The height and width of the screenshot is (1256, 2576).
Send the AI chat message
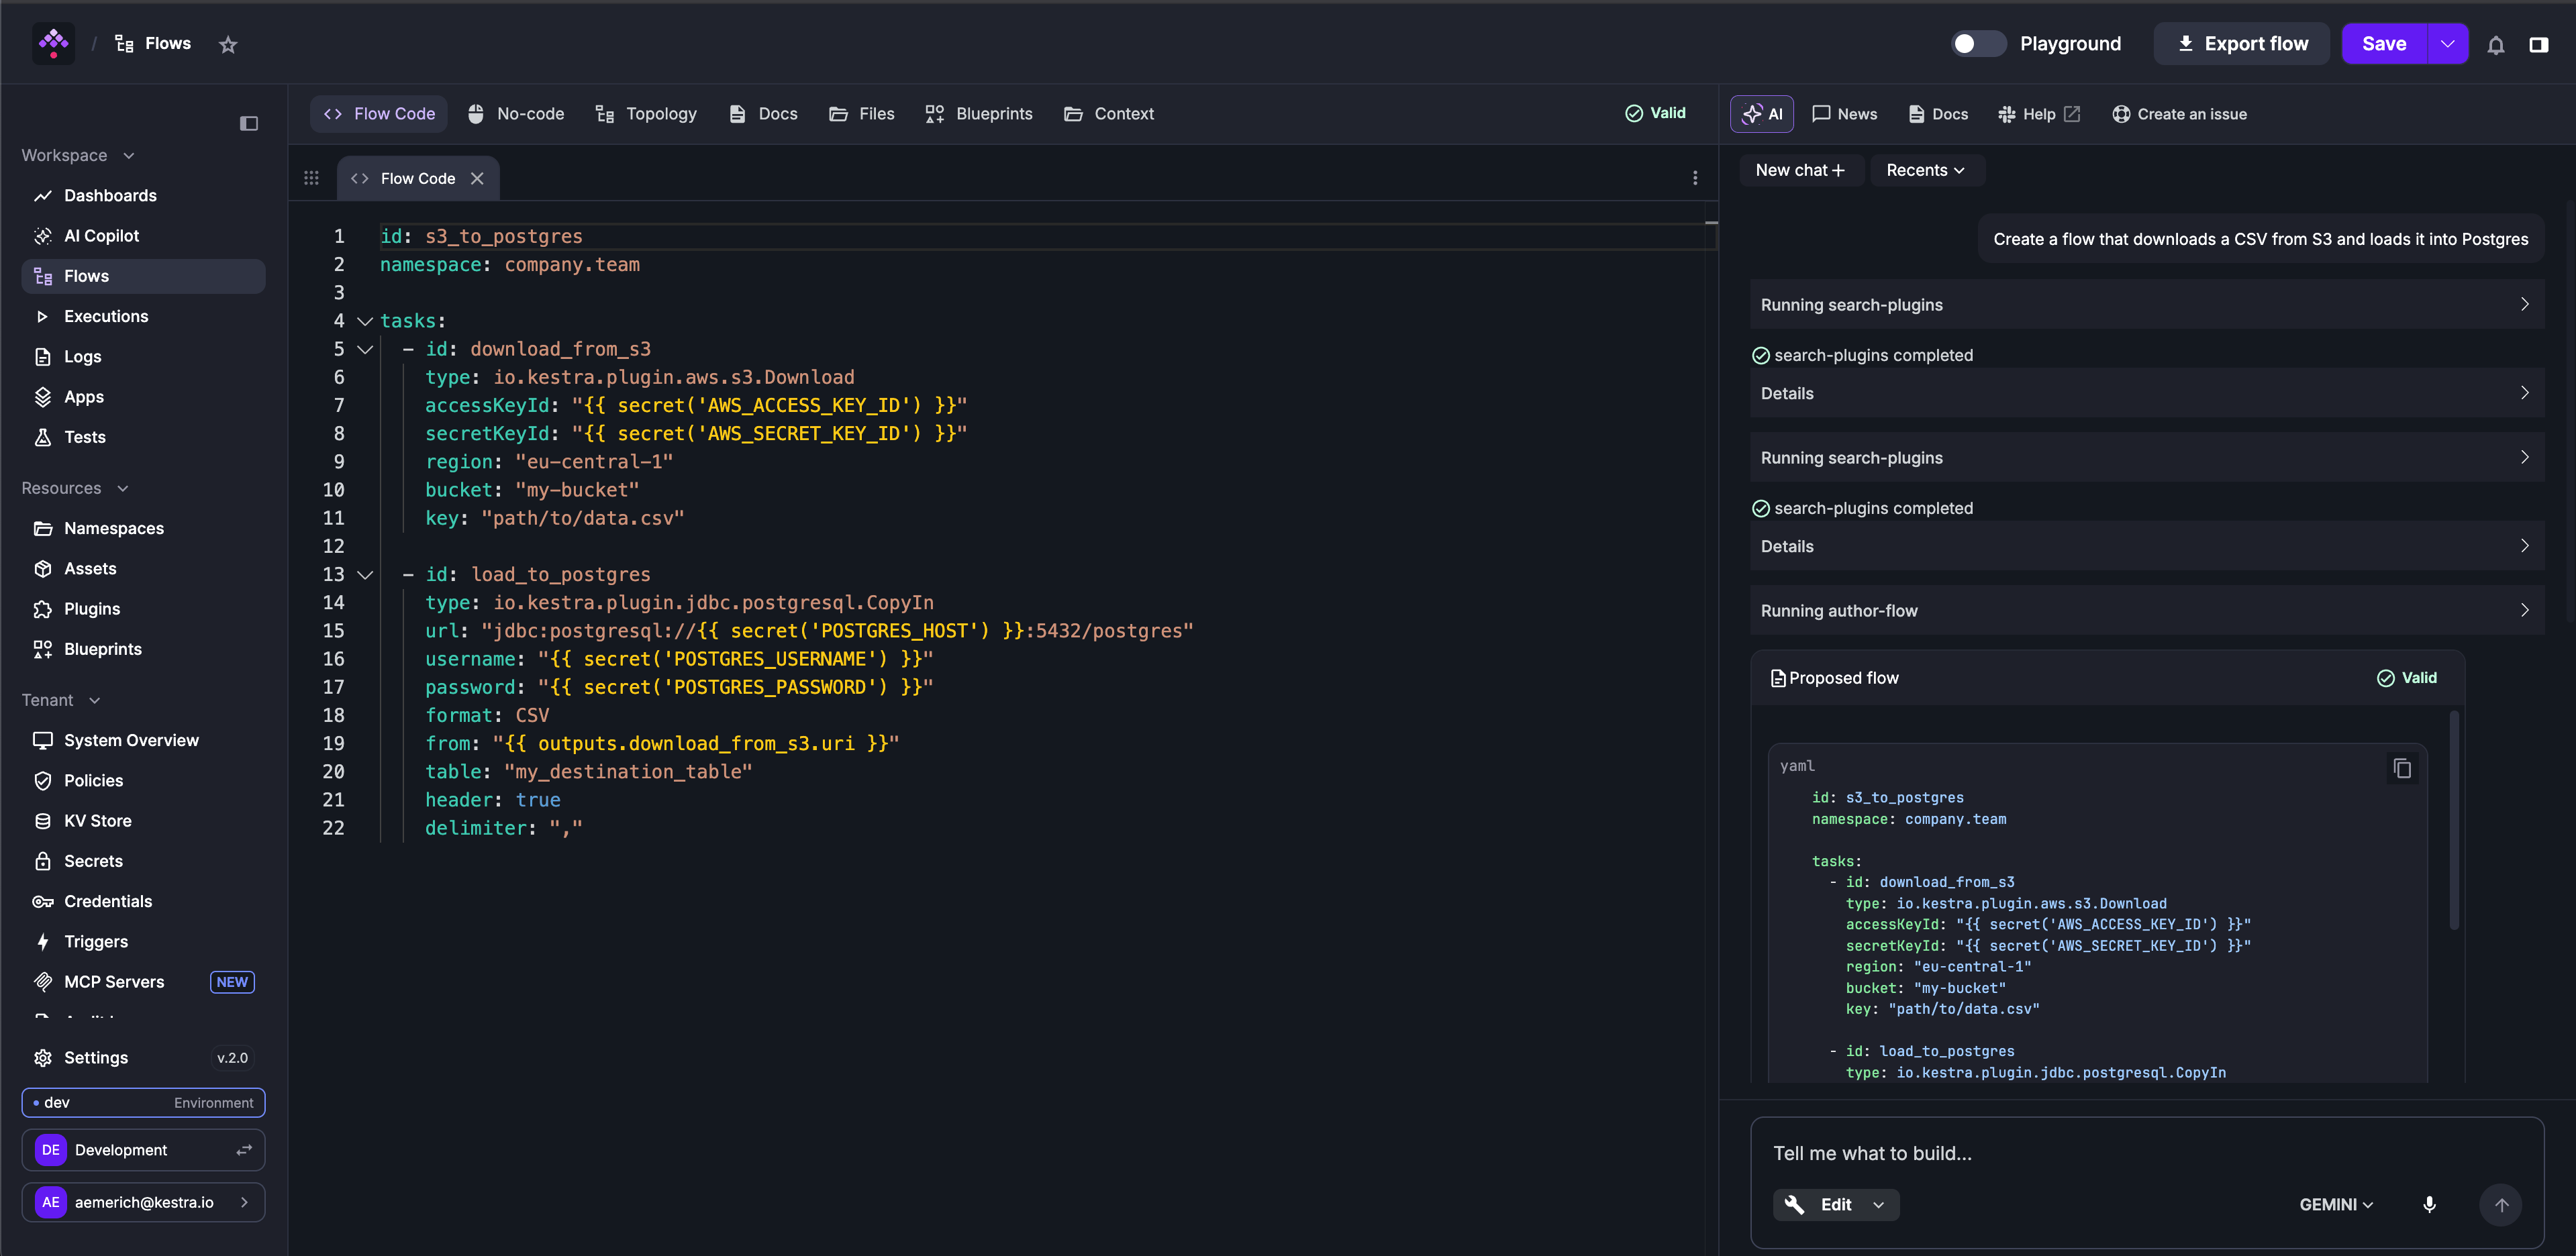(x=2500, y=1204)
